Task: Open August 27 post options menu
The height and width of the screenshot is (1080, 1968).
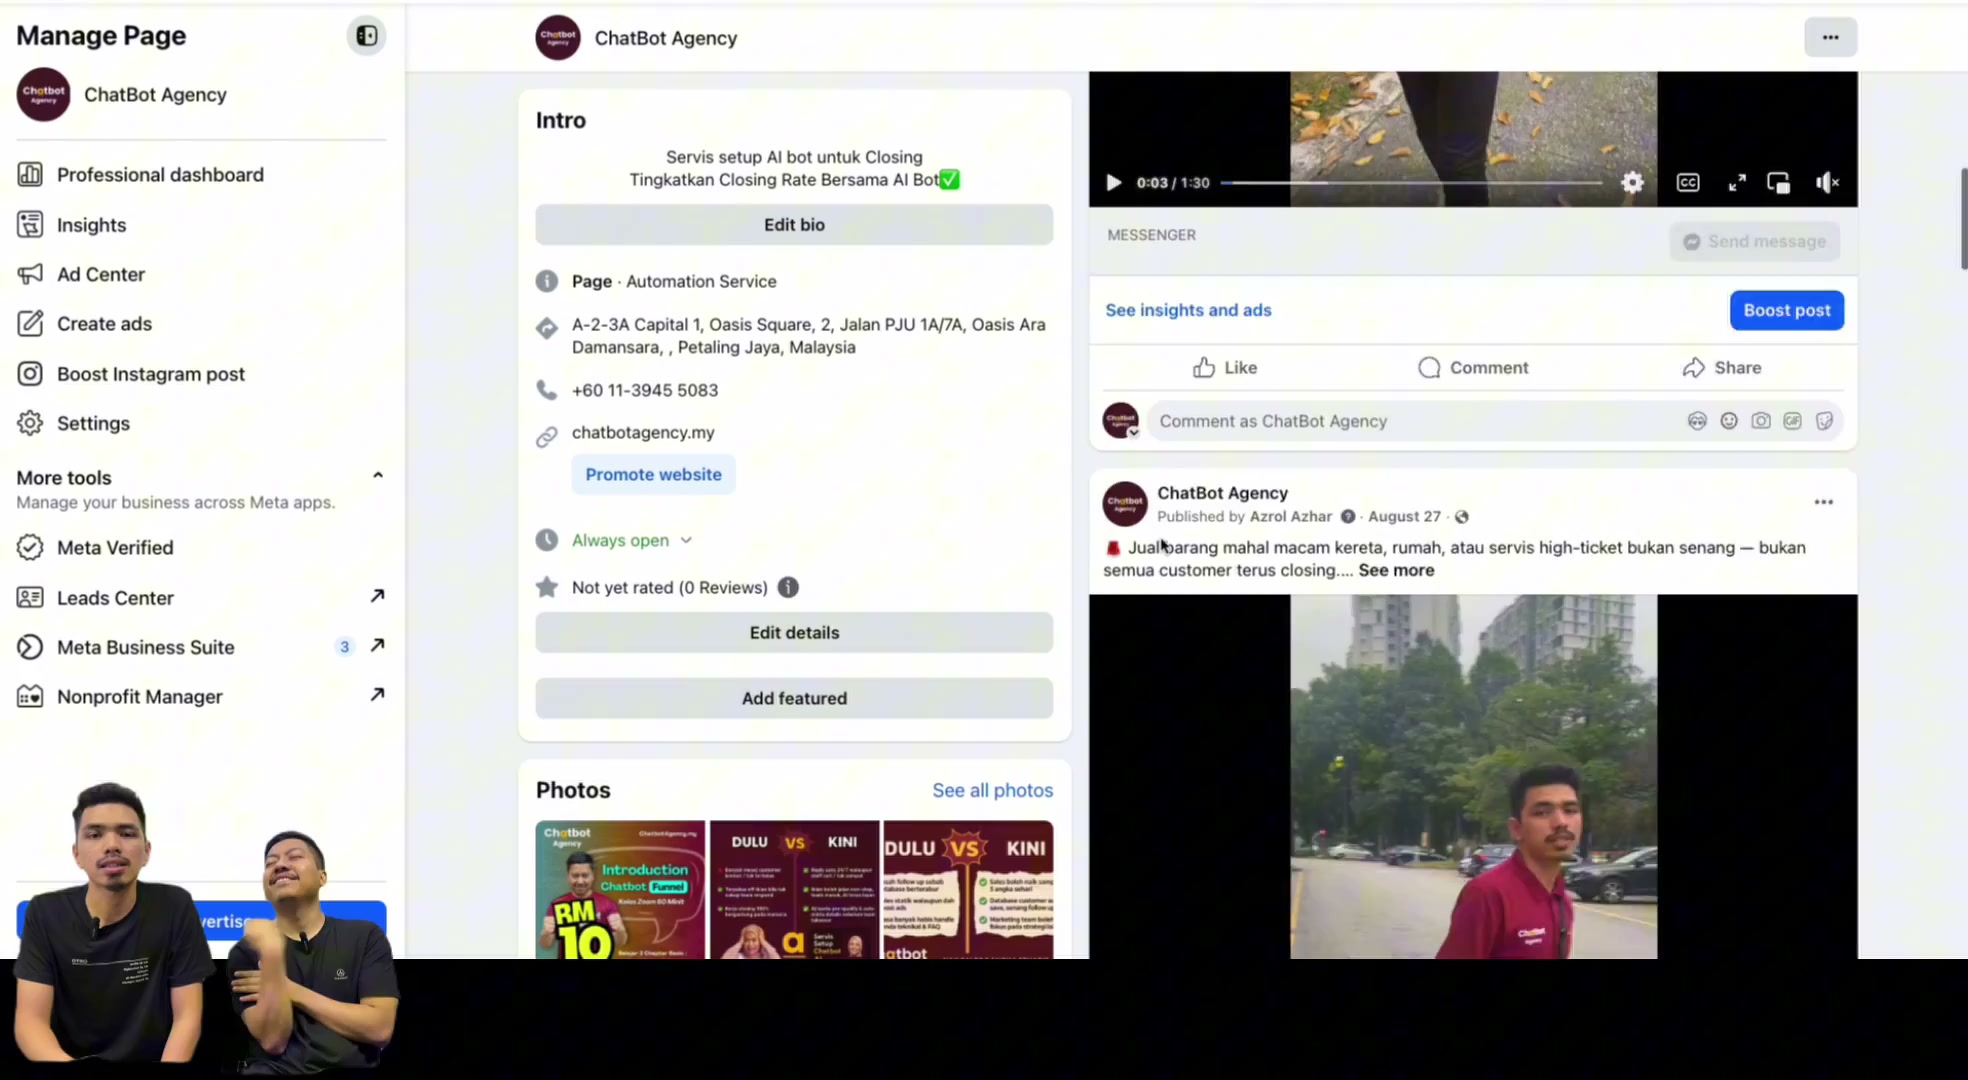Action: (1823, 502)
